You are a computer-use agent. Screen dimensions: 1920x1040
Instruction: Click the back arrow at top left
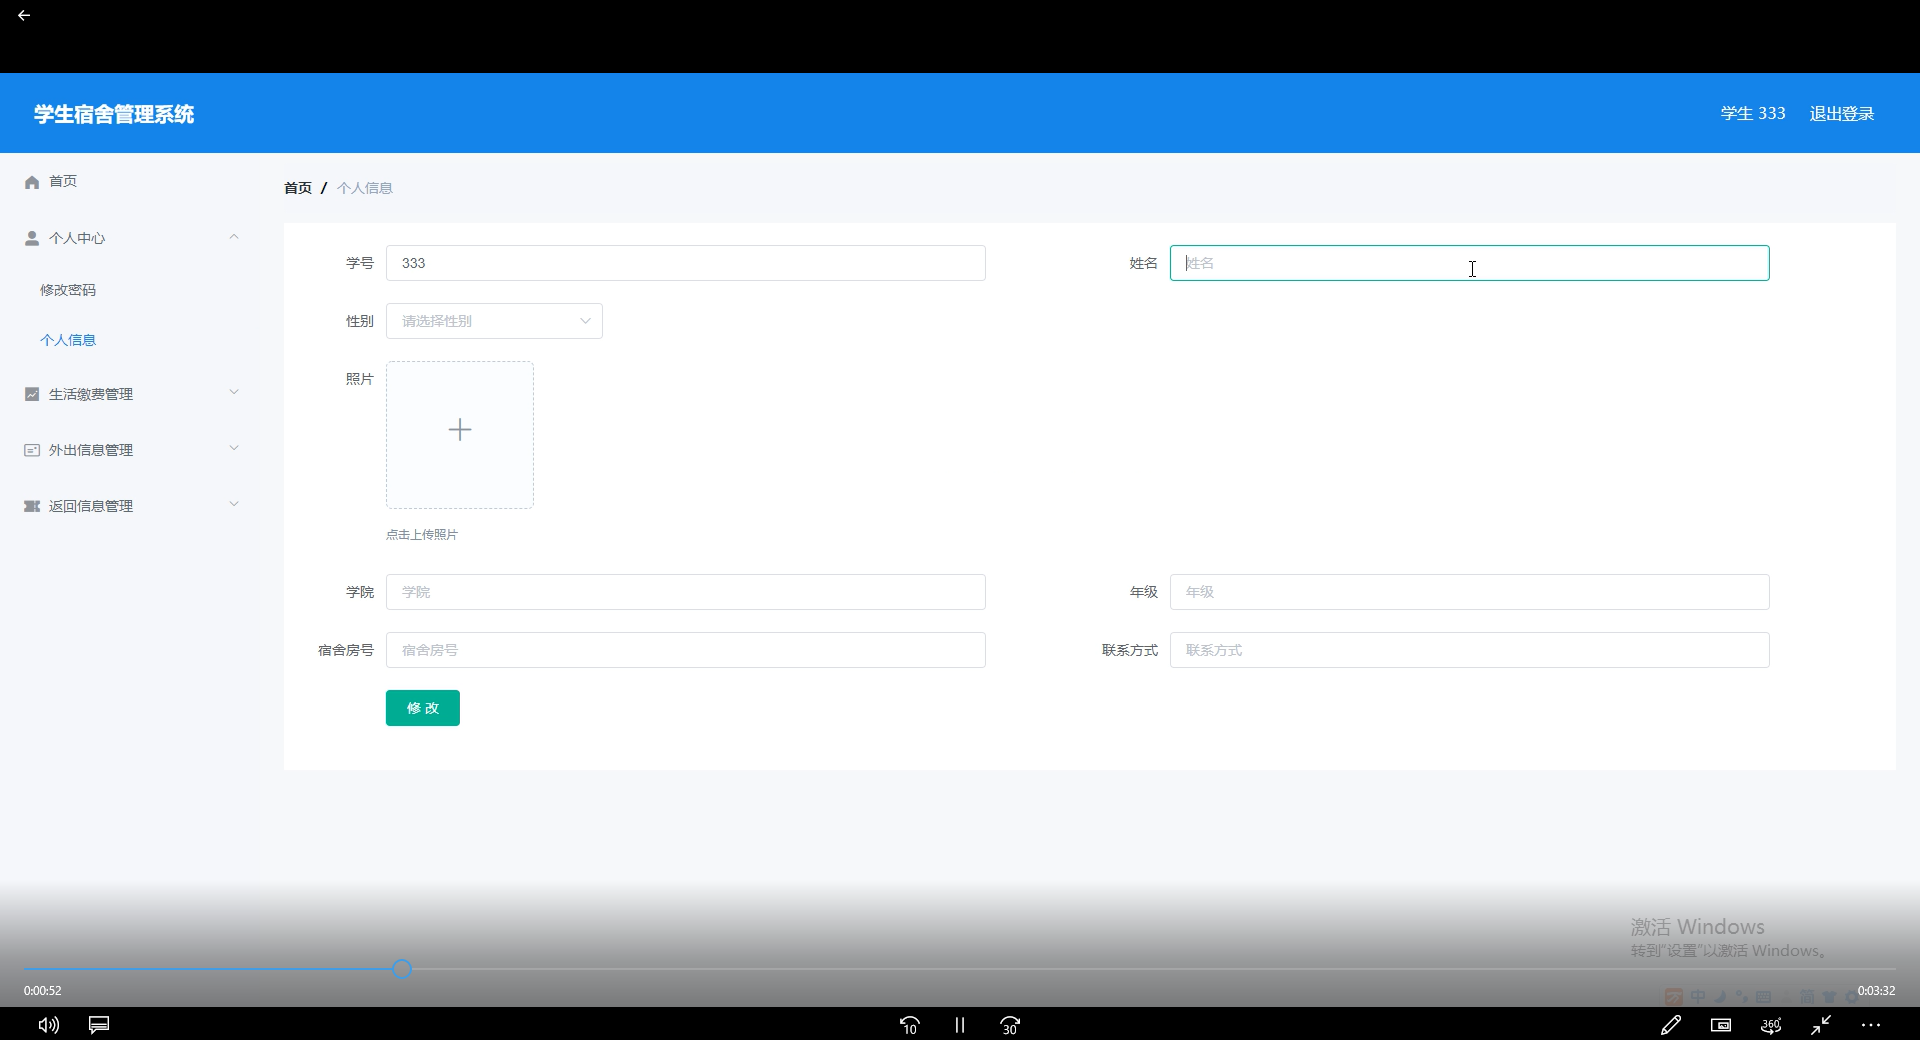[x=24, y=15]
